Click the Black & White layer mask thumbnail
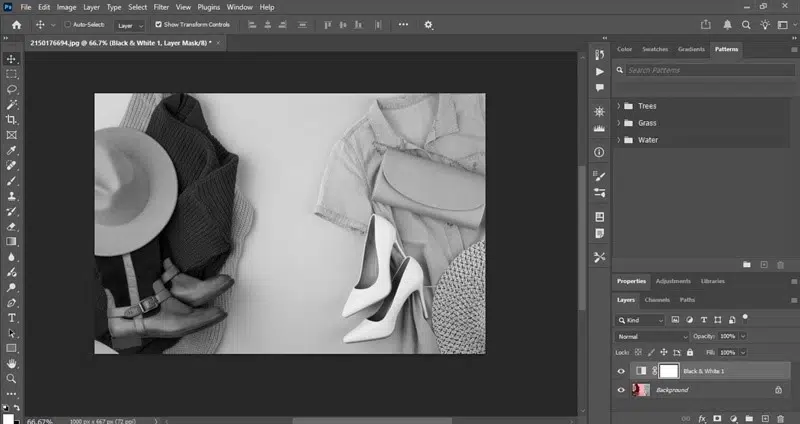 tap(668, 371)
